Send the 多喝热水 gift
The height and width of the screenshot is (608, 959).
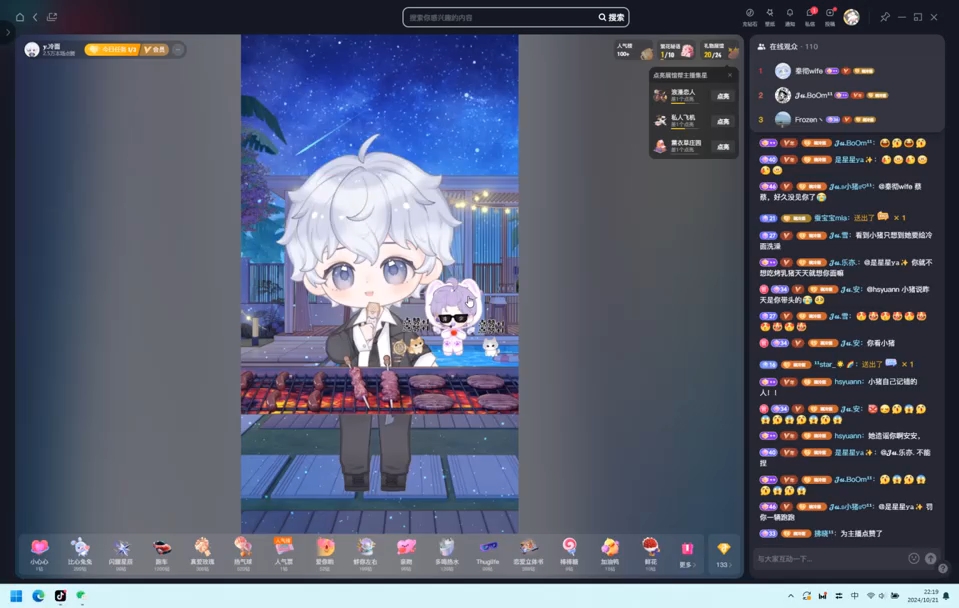(x=446, y=554)
